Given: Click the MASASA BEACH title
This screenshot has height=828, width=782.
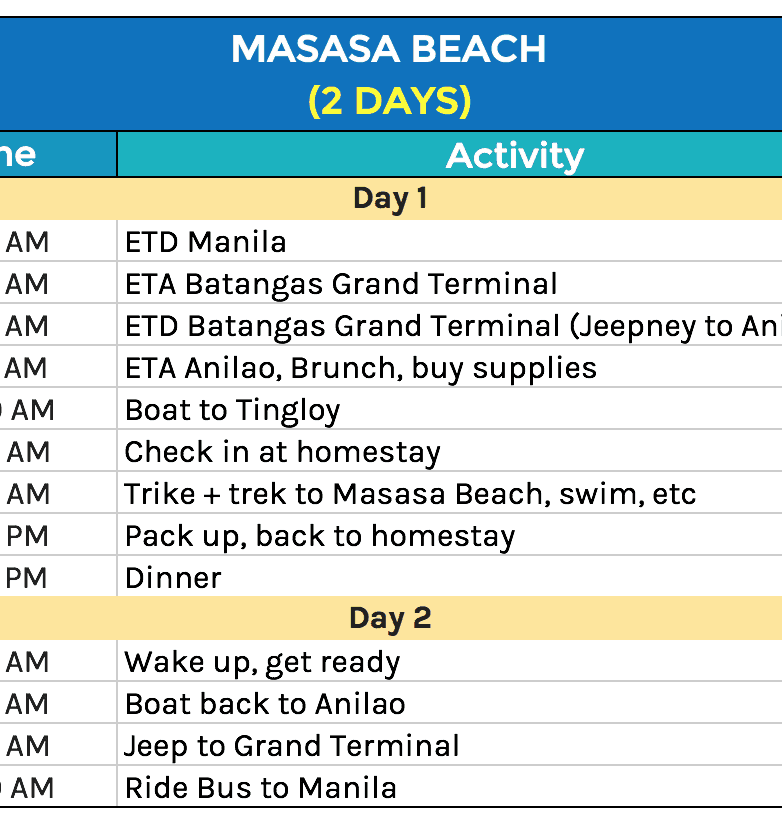Looking at the screenshot, I should click(x=389, y=49).
